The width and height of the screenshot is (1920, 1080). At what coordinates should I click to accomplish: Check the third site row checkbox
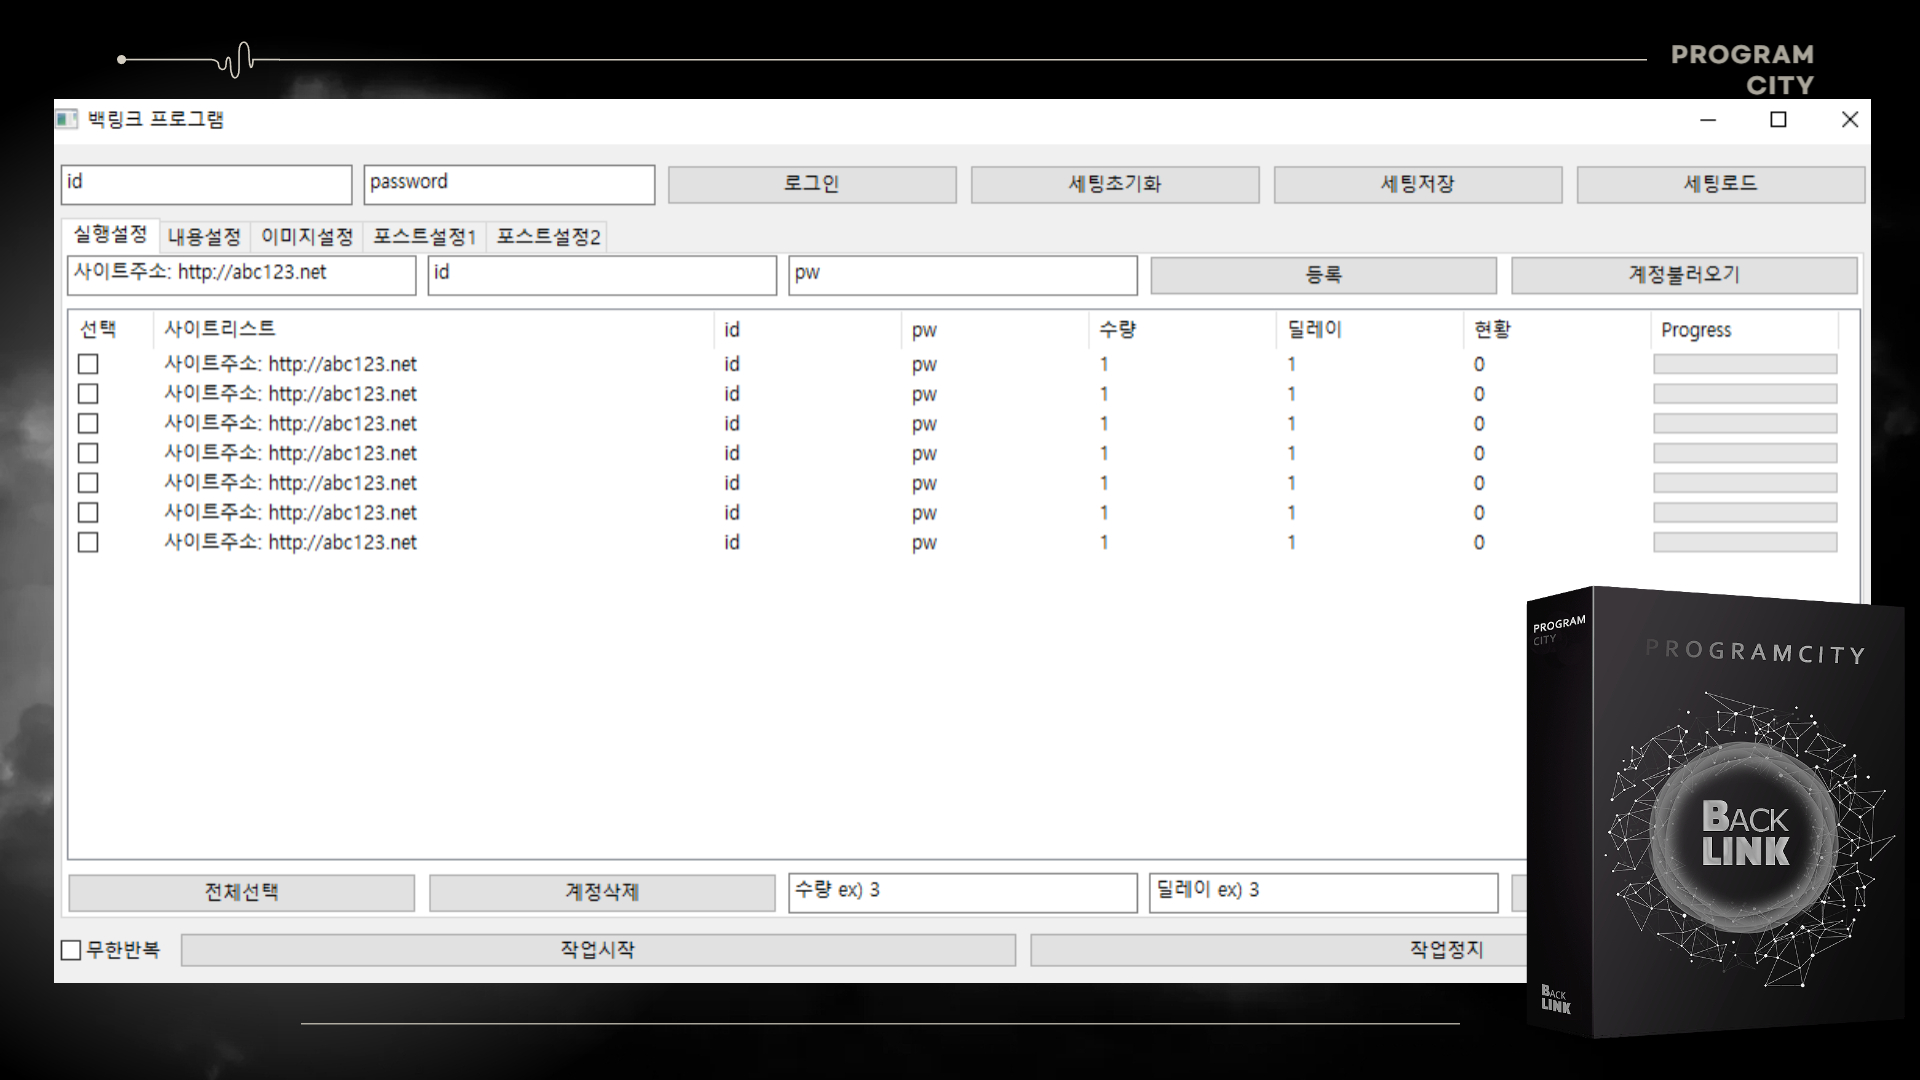(88, 424)
